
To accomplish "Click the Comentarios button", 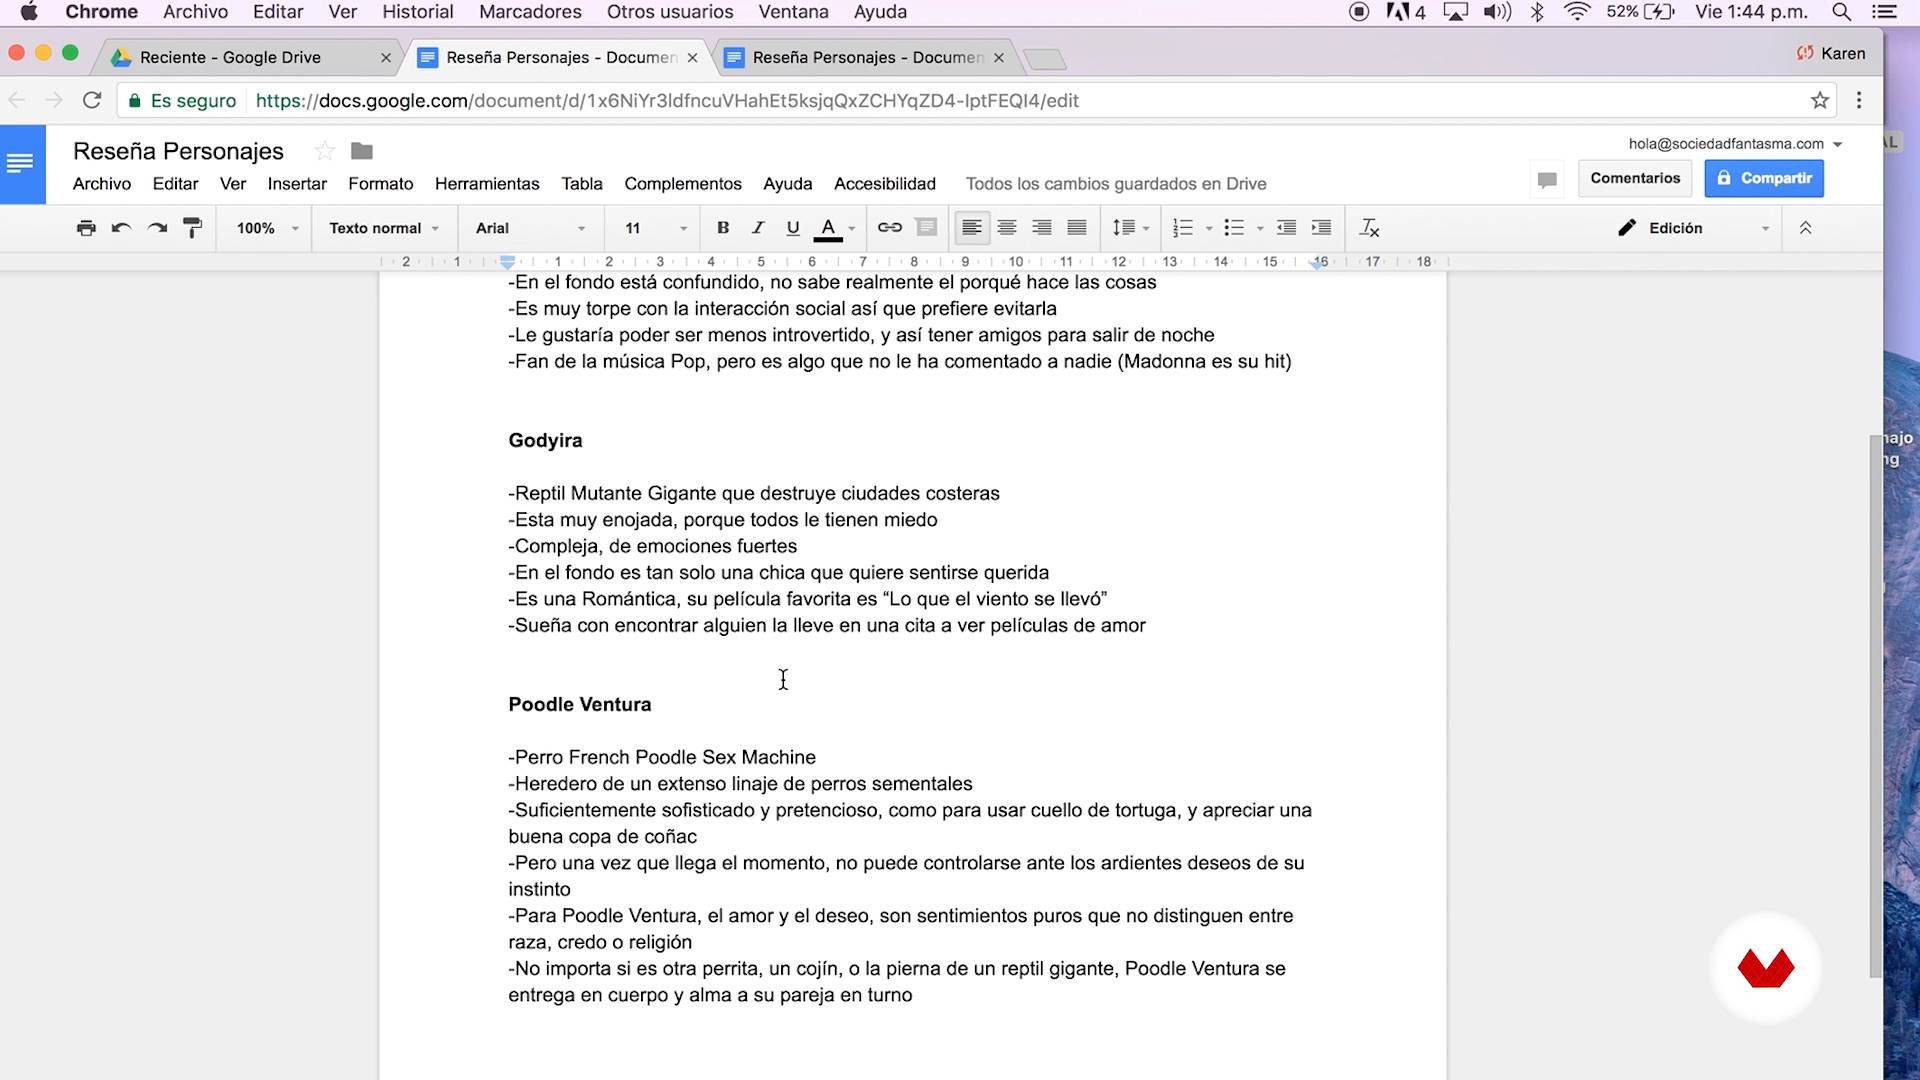I will click(1635, 178).
